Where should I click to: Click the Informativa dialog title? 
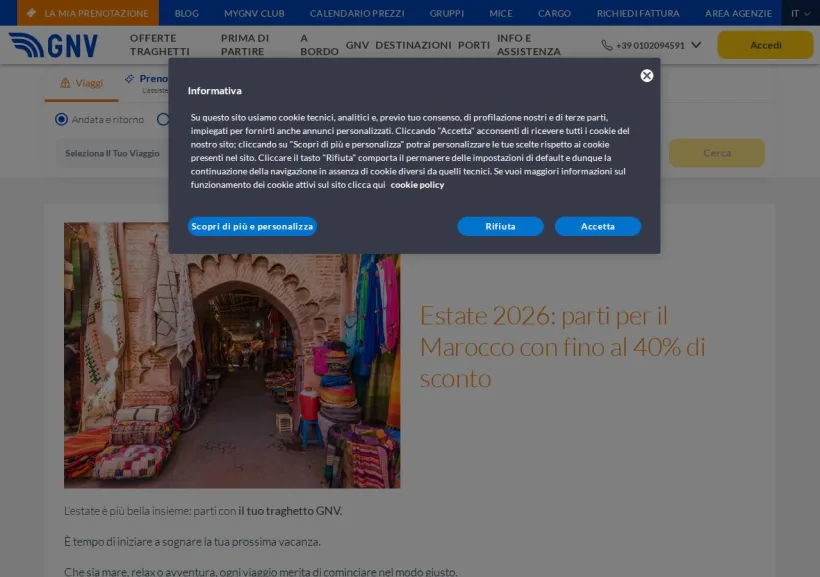click(214, 90)
